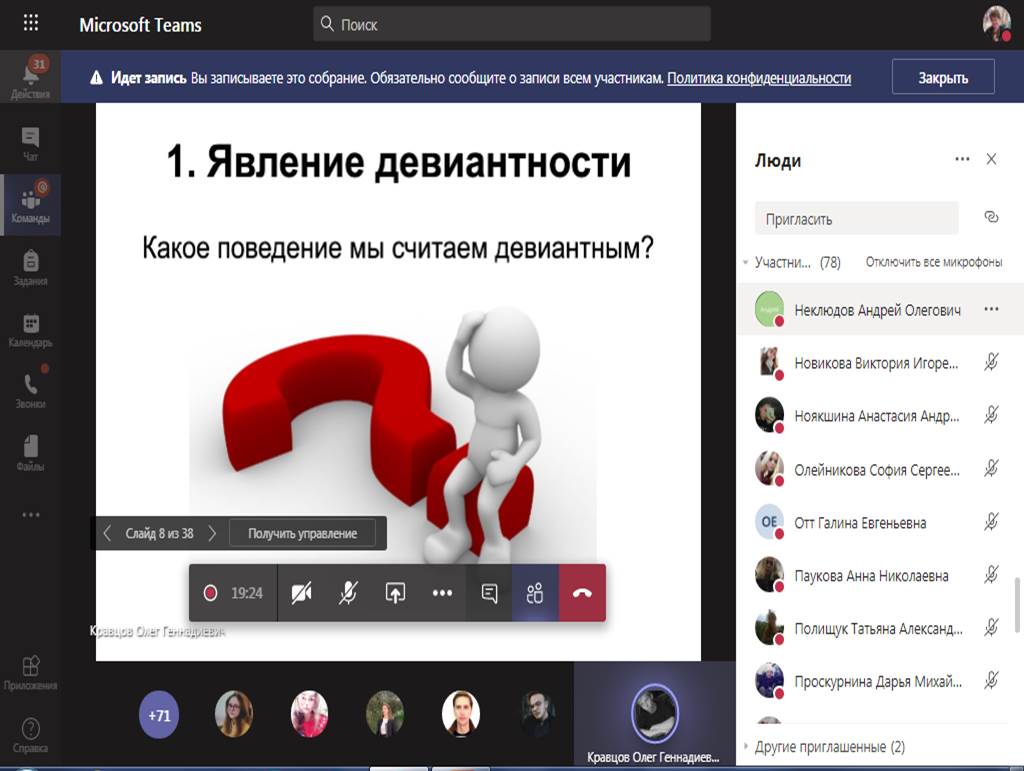The image size is (1024, 771).
Task: Toggle the participants panel button
Action: pos(535,593)
